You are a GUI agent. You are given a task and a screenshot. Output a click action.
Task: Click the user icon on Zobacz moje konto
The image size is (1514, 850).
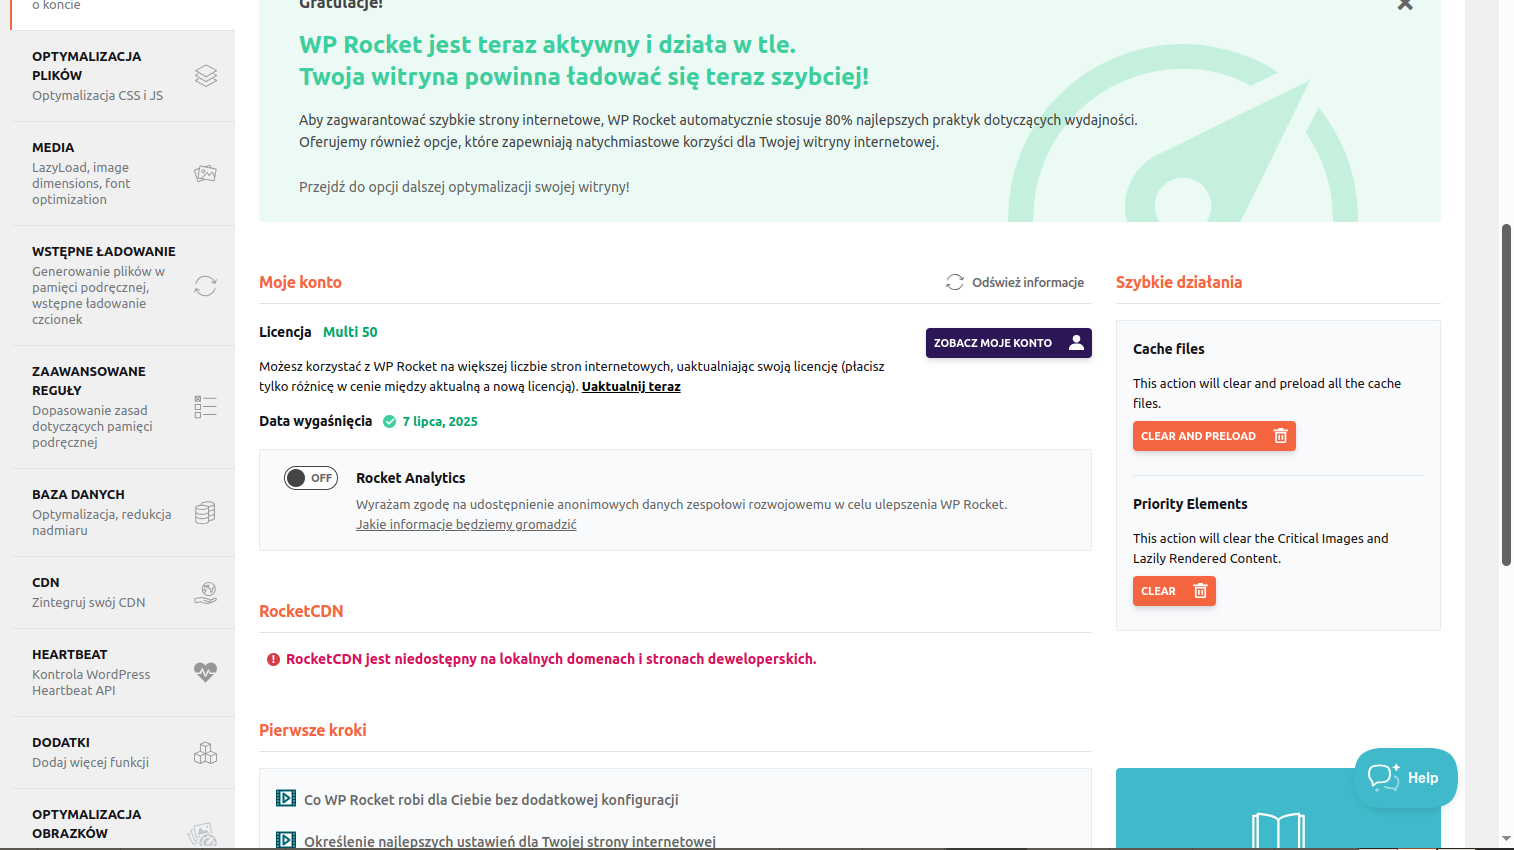(x=1076, y=342)
